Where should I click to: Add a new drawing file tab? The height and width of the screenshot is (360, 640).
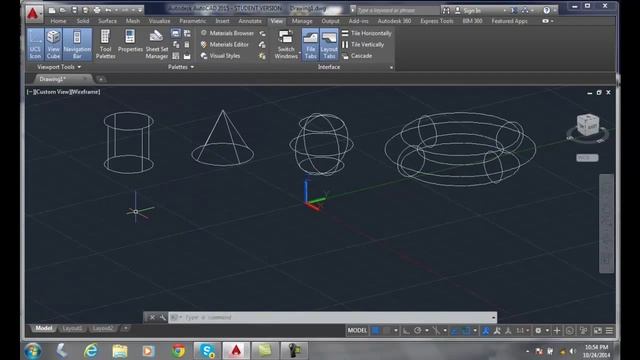coord(101,79)
